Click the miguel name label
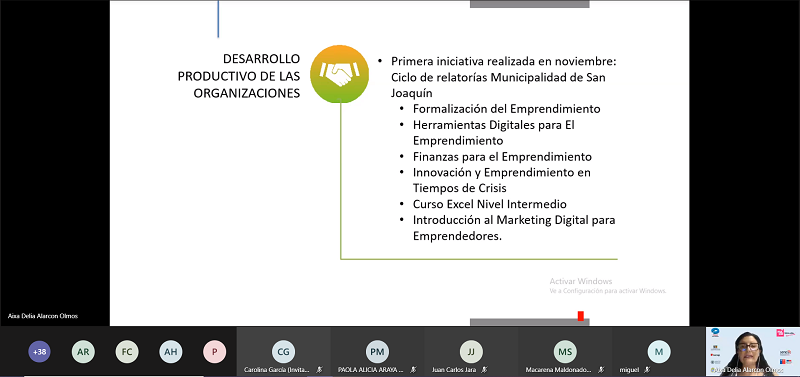Screen dimensions: 800x377 (x=630, y=370)
